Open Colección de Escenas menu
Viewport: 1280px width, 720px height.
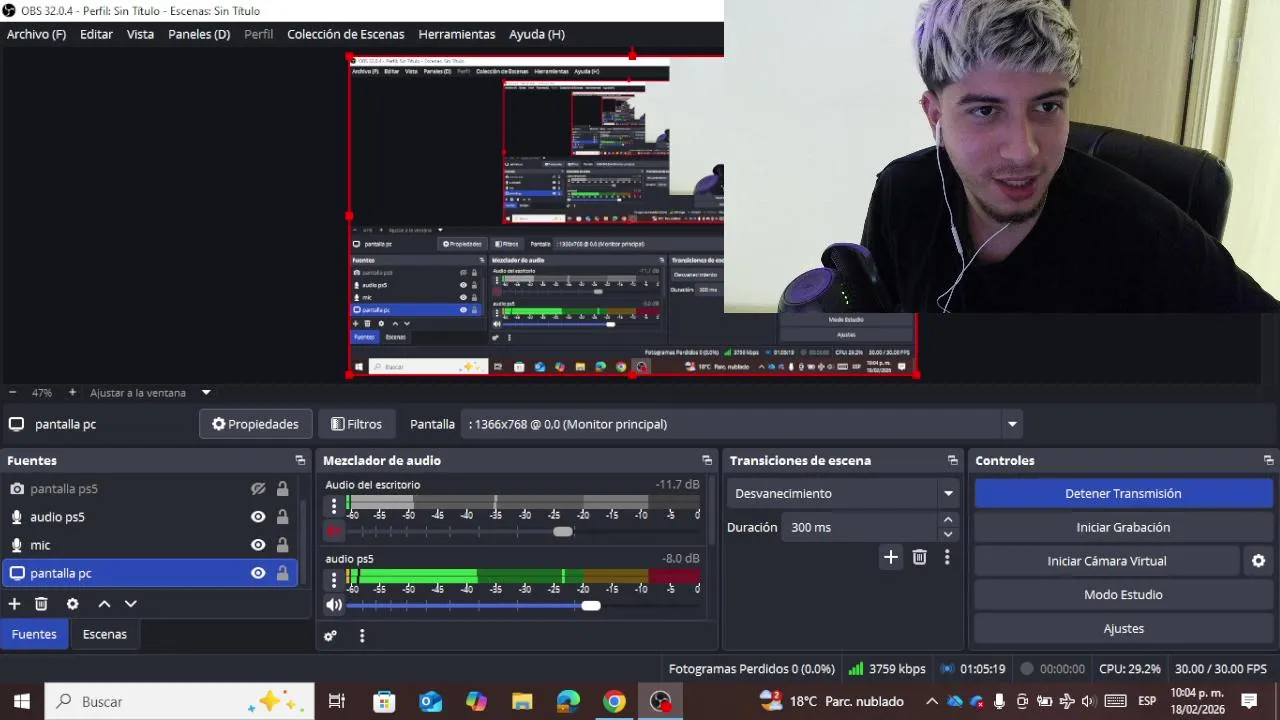(346, 34)
